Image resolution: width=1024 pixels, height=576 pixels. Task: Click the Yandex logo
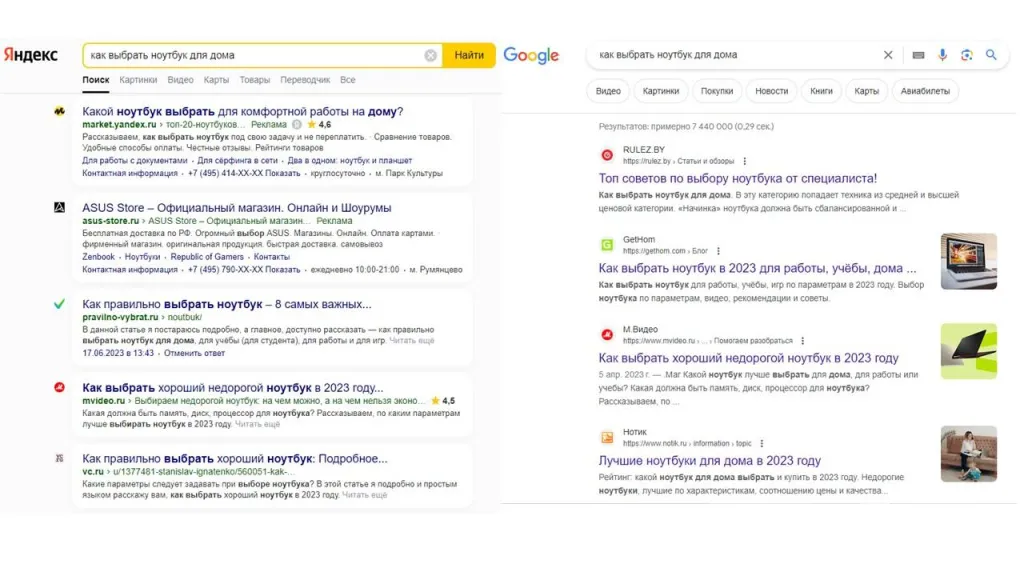(31, 55)
